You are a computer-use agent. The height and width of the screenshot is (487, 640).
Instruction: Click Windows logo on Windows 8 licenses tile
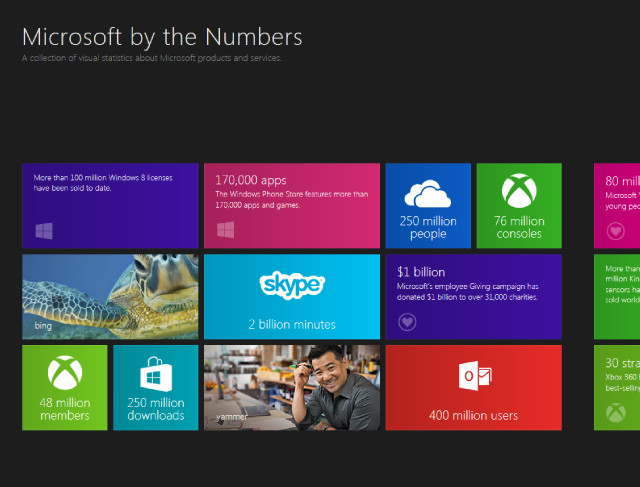(44, 231)
